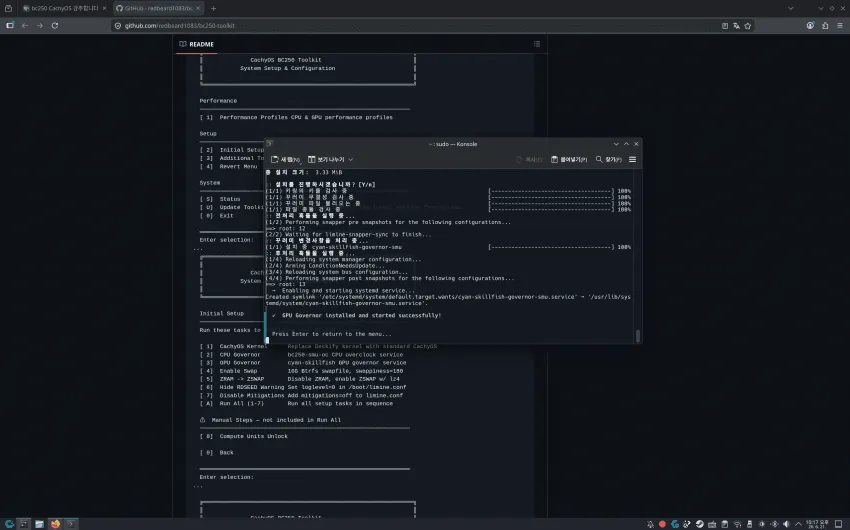Open the keyboard layout tray icon

pos(712,524)
